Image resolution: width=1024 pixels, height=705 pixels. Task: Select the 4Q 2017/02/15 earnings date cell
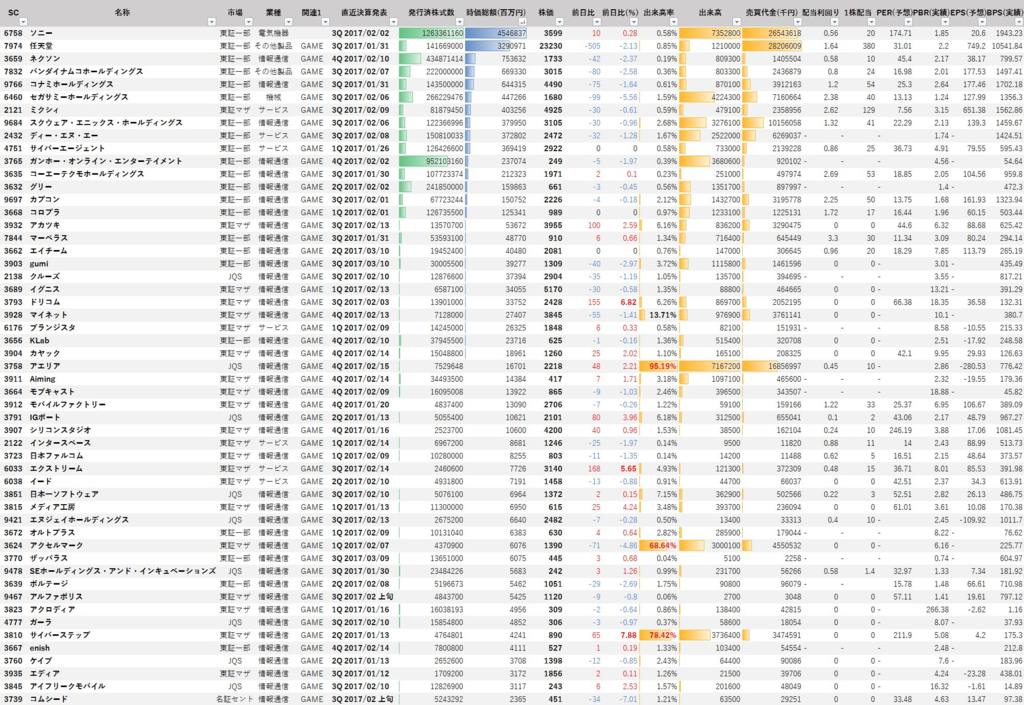click(x=360, y=366)
